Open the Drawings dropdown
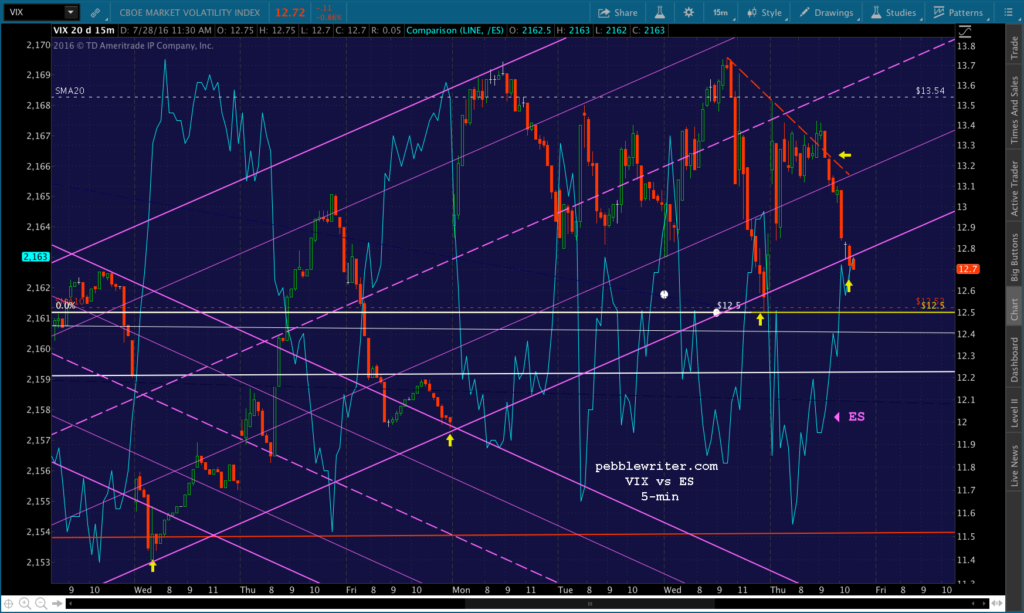 (827, 12)
